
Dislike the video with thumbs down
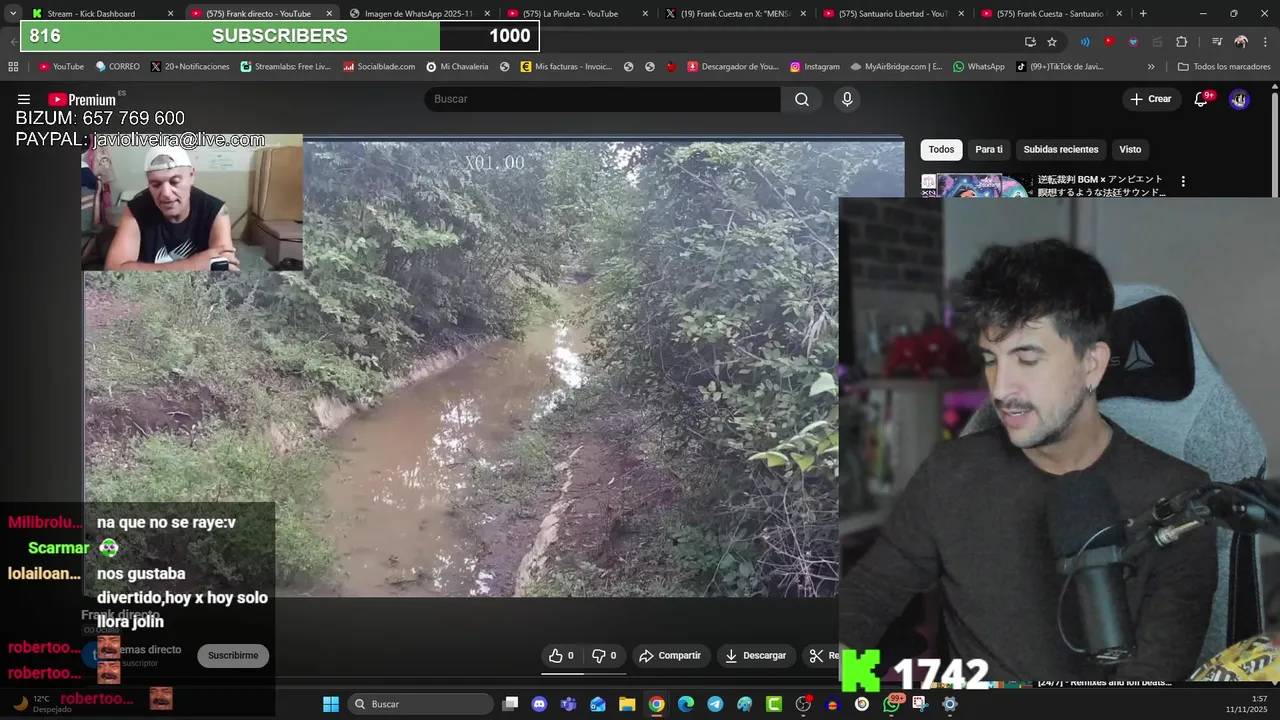tap(604, 656)
